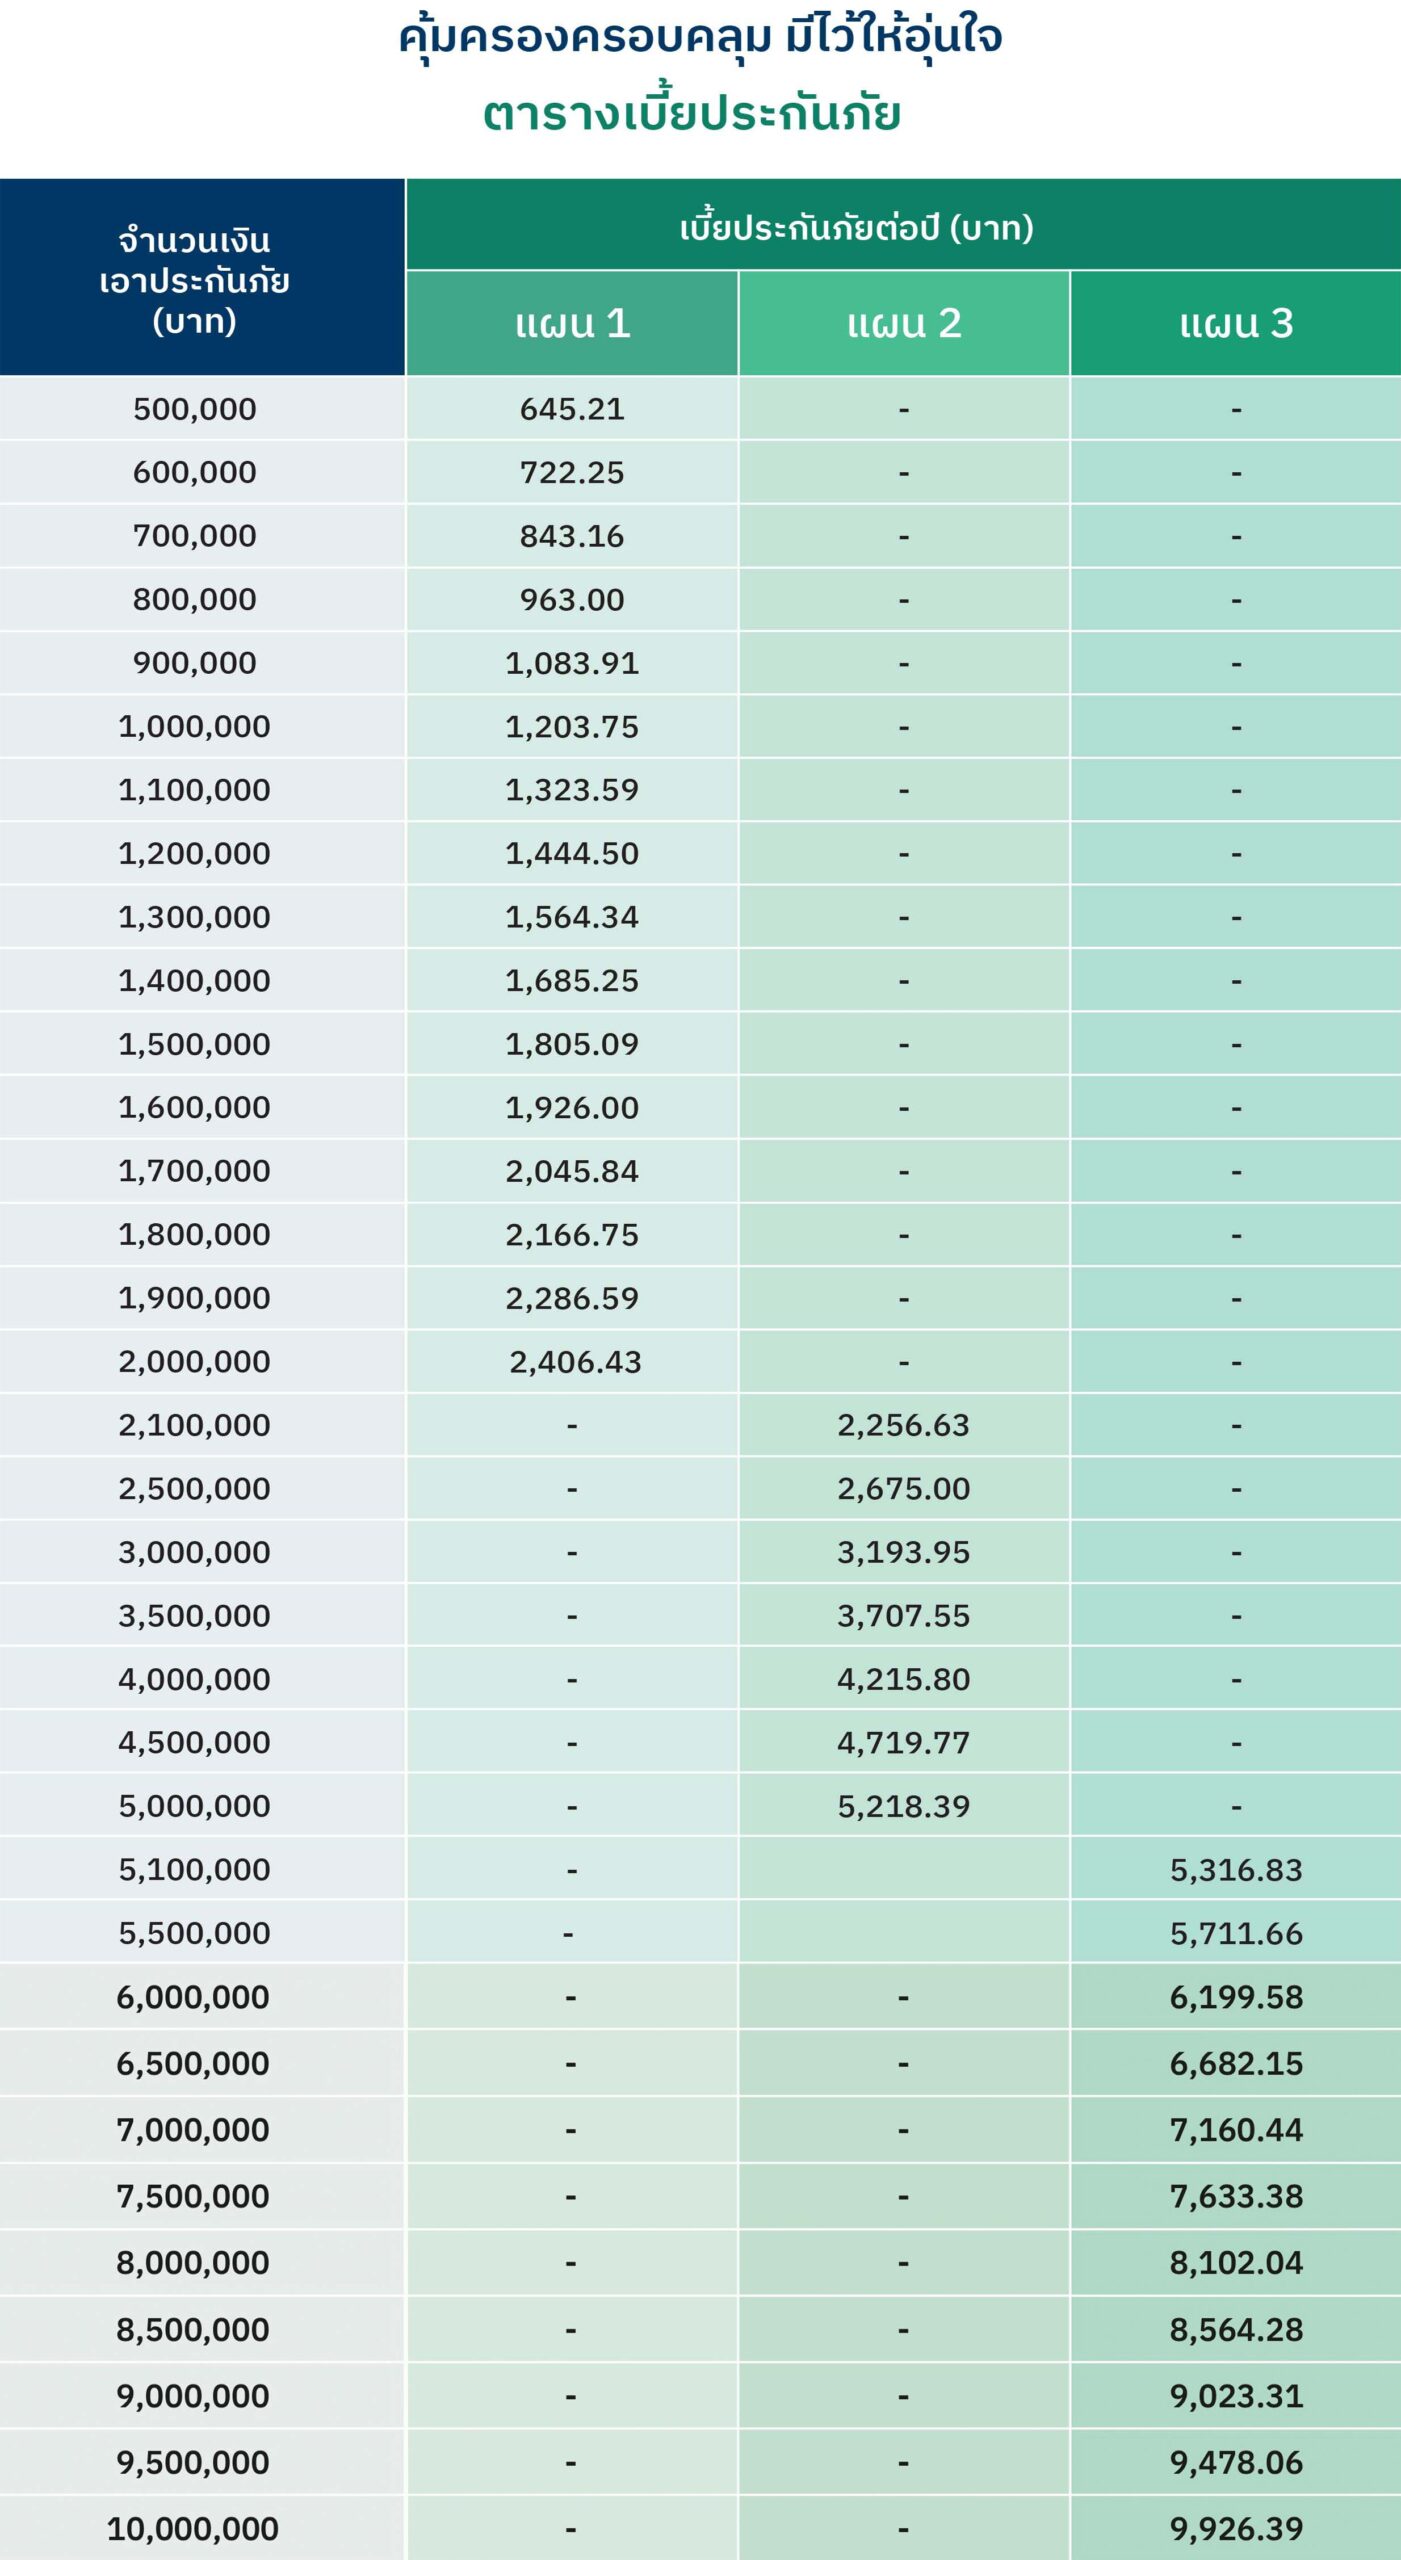Select the 5,100,000 sum insured cell
Image resolution: width=1401 pixels, height=2560 pixels.
(195, 1870)
